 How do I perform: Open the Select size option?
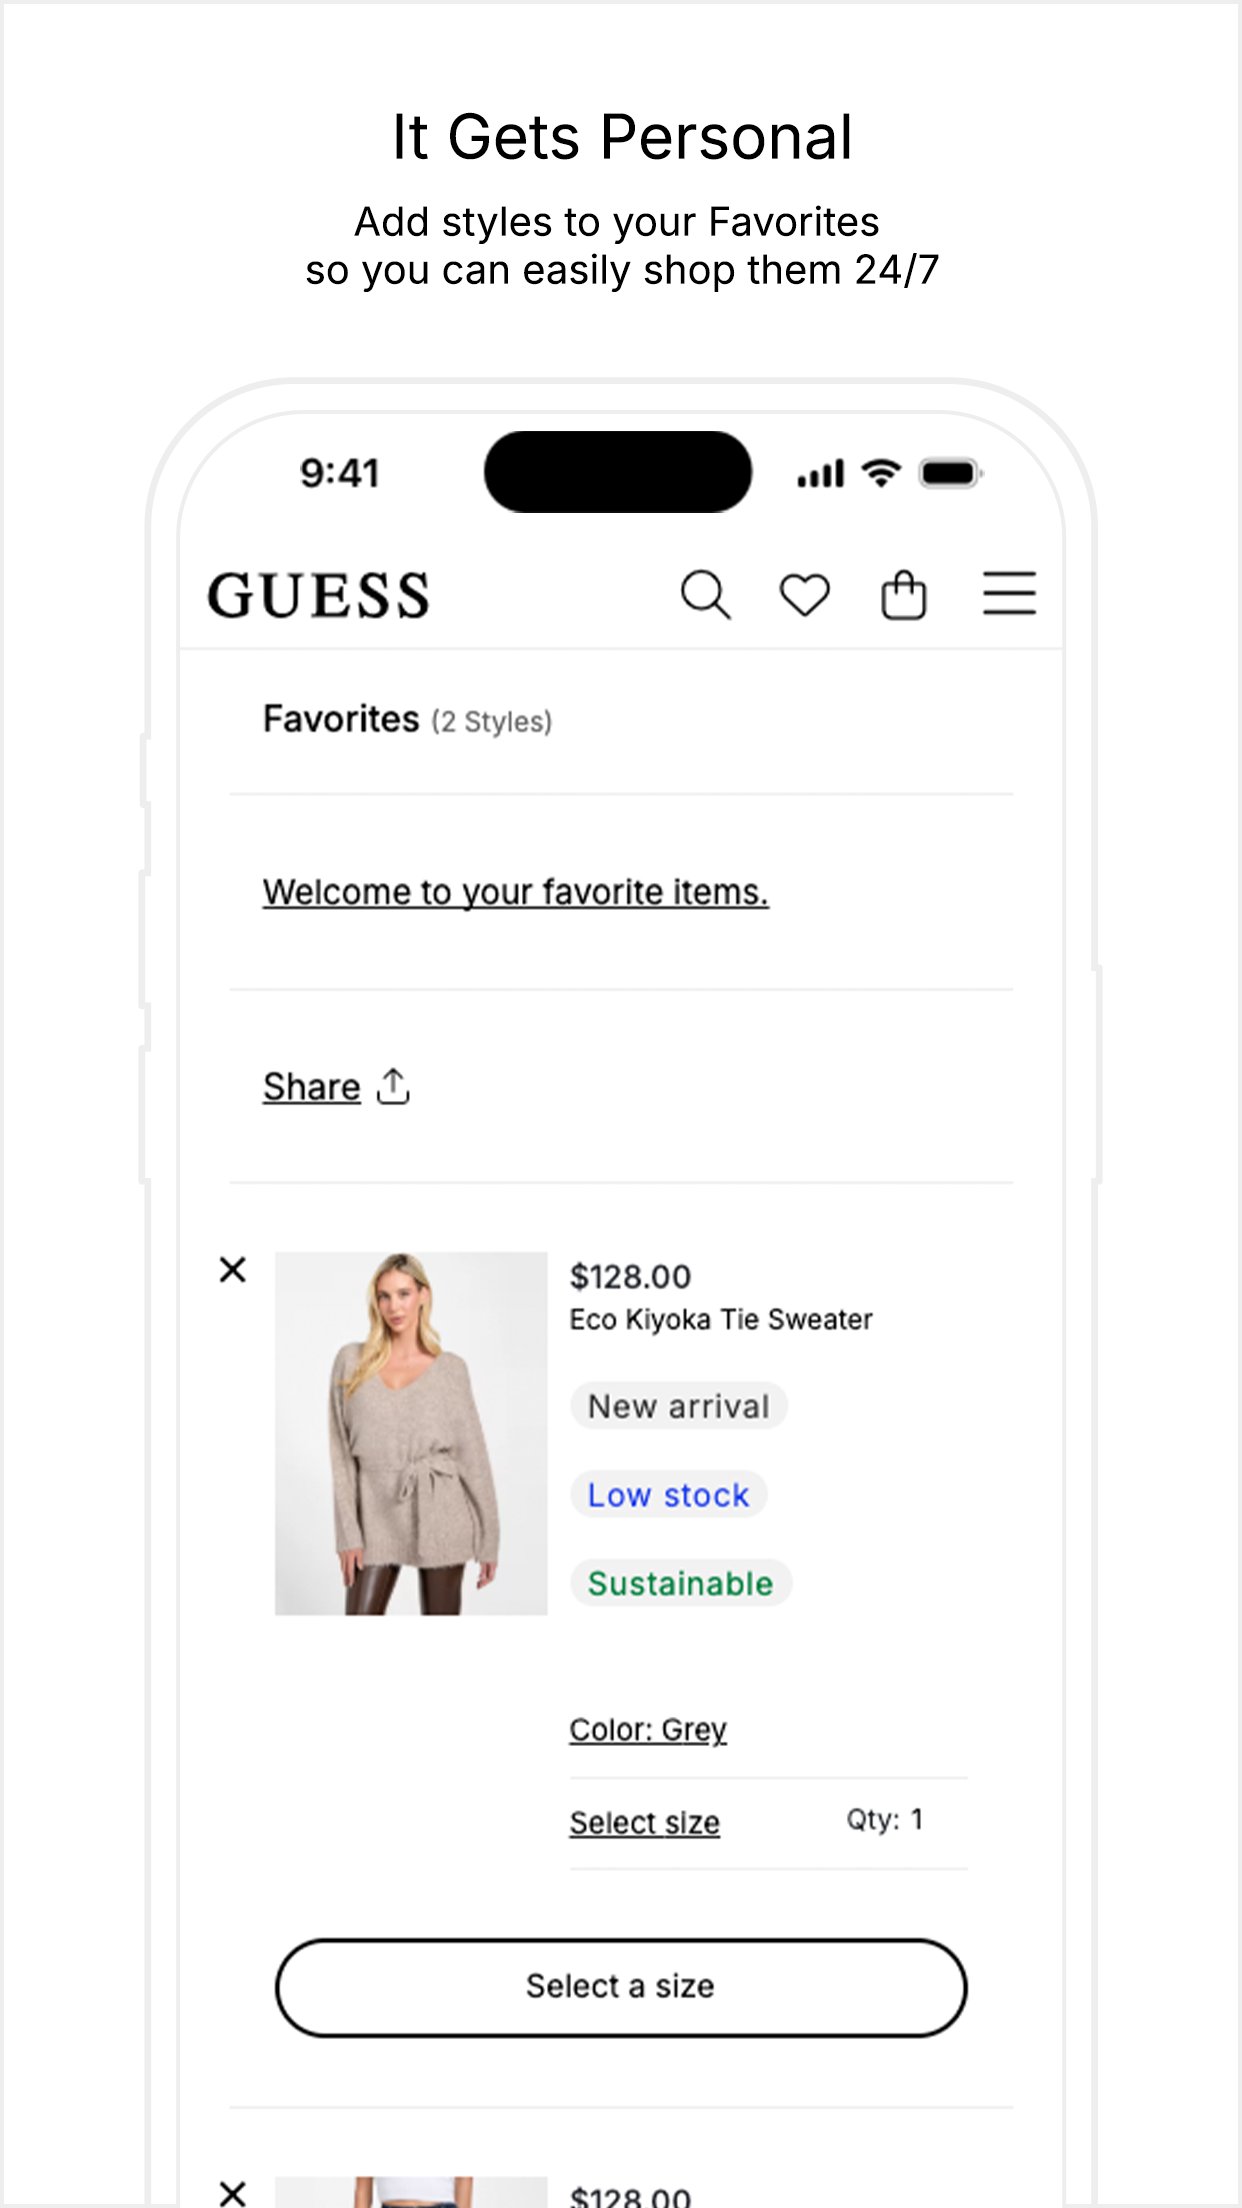(x=645, y=1822)
